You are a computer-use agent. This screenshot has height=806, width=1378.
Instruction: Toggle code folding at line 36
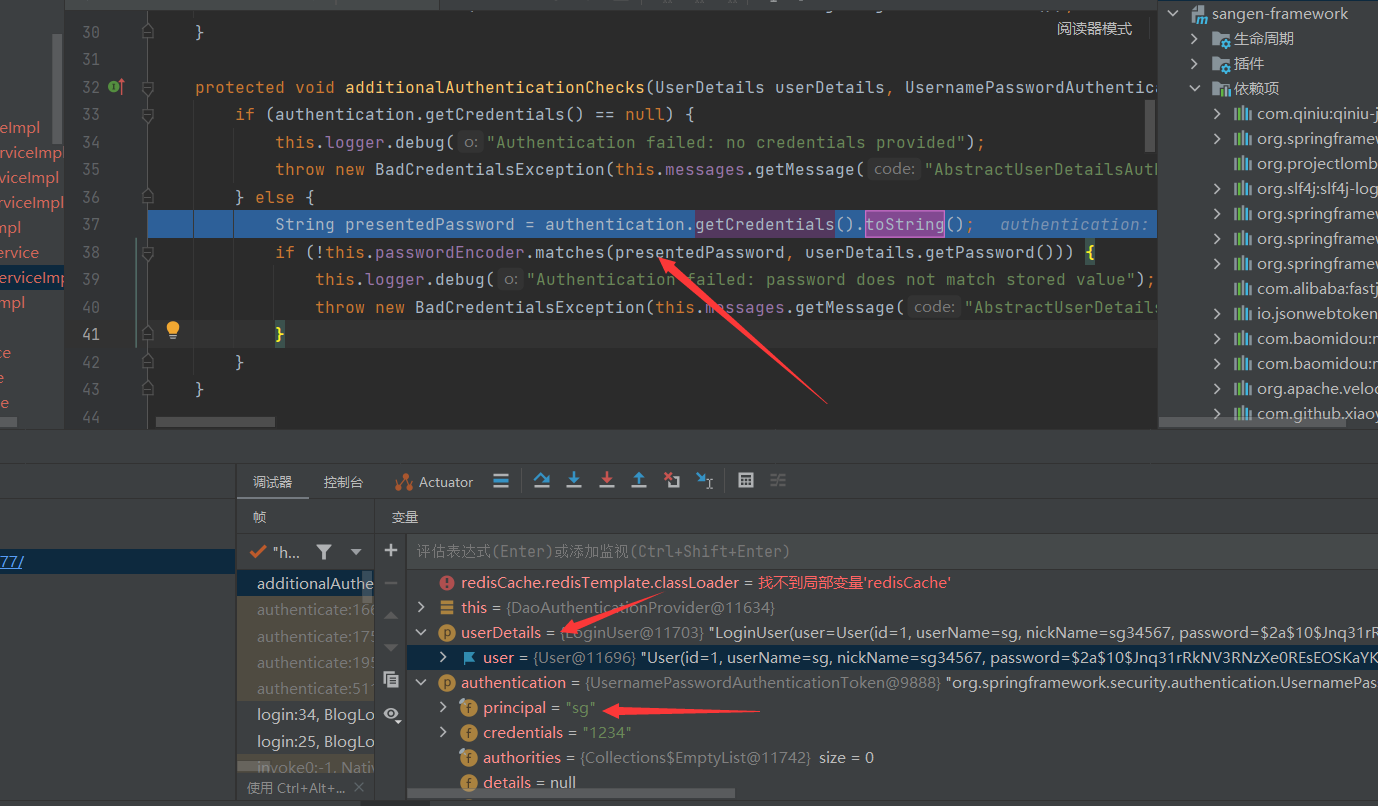148,197
